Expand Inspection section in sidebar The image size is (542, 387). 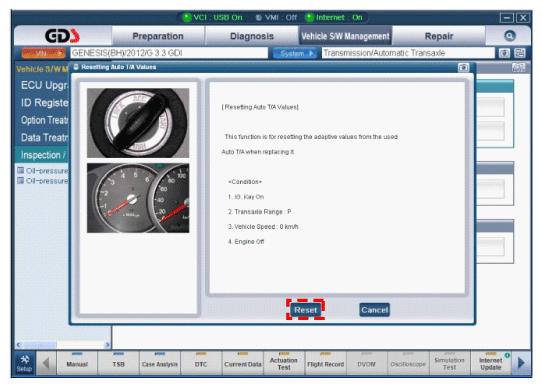42,155
